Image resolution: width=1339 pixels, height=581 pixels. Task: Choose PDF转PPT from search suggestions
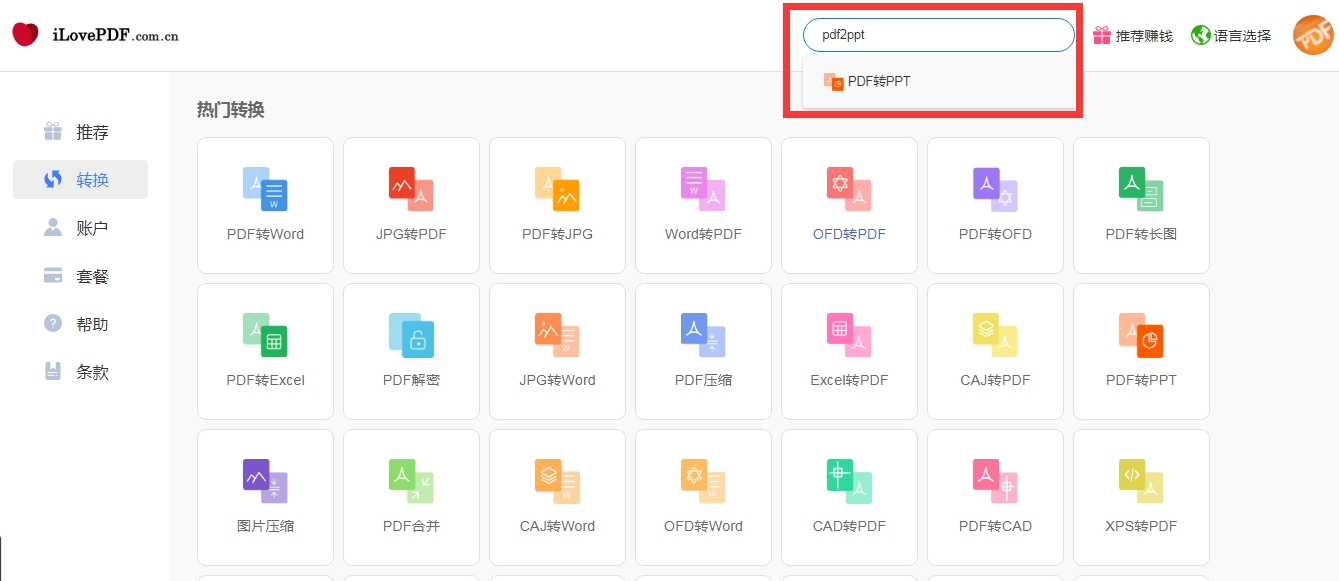878,82
